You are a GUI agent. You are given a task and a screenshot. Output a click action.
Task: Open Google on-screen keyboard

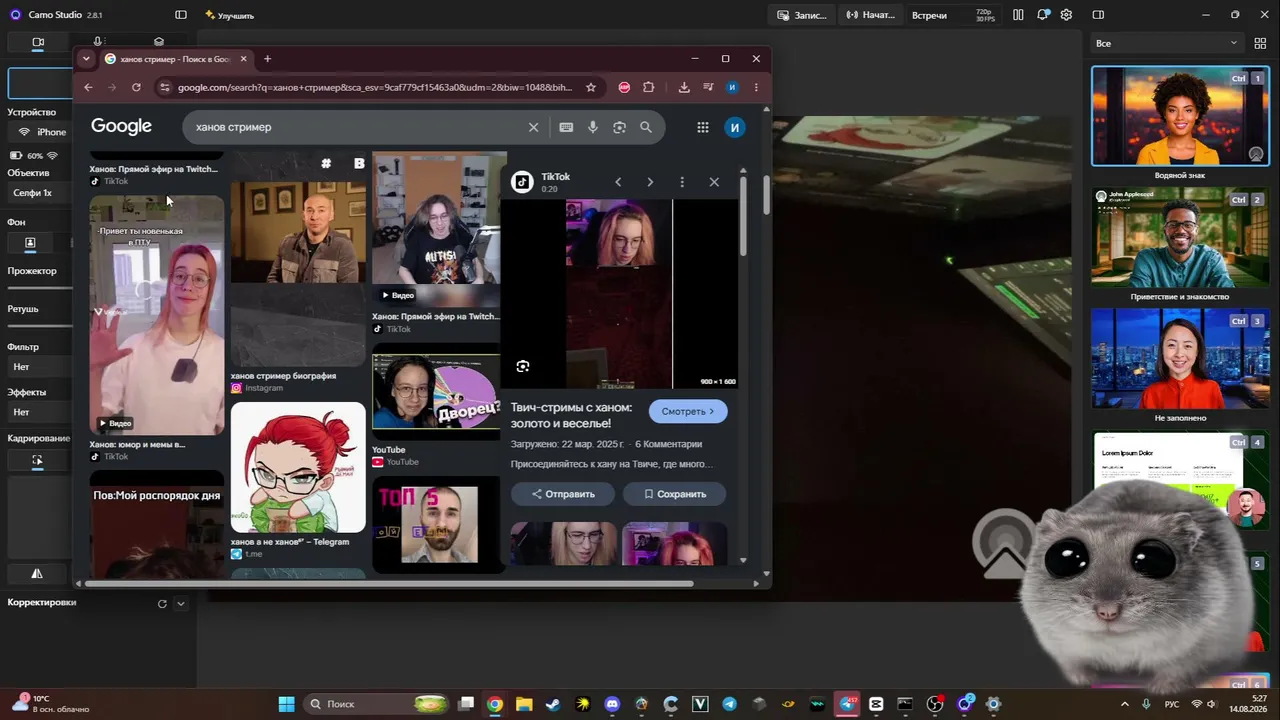(566, 127)
